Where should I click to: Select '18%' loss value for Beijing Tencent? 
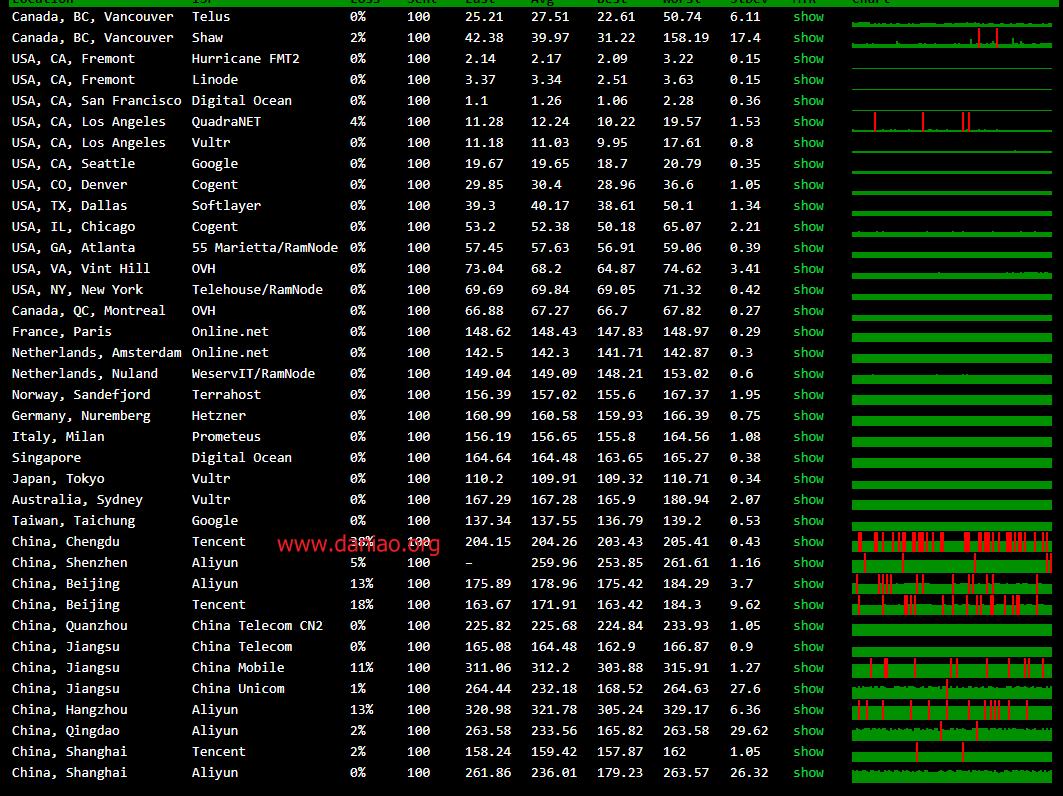click(x=361, y=605)
